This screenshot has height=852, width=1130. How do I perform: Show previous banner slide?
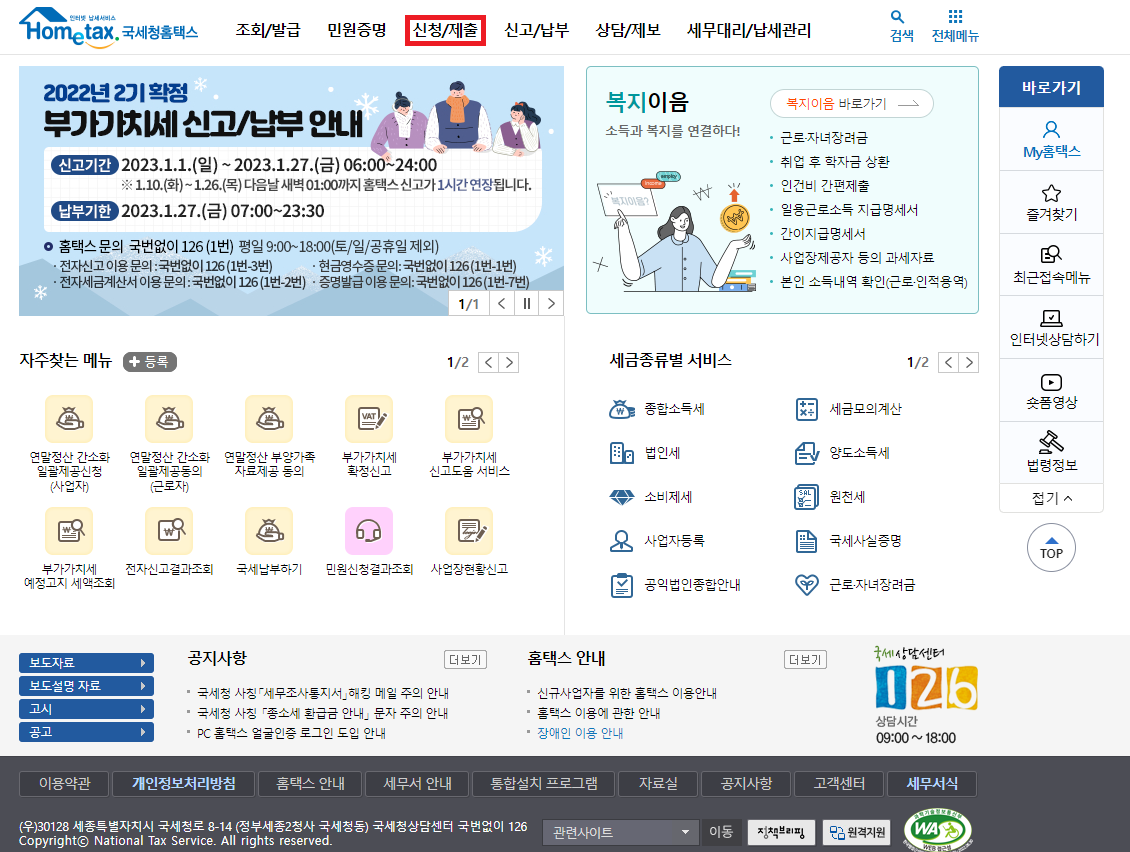tap(502, 303)
